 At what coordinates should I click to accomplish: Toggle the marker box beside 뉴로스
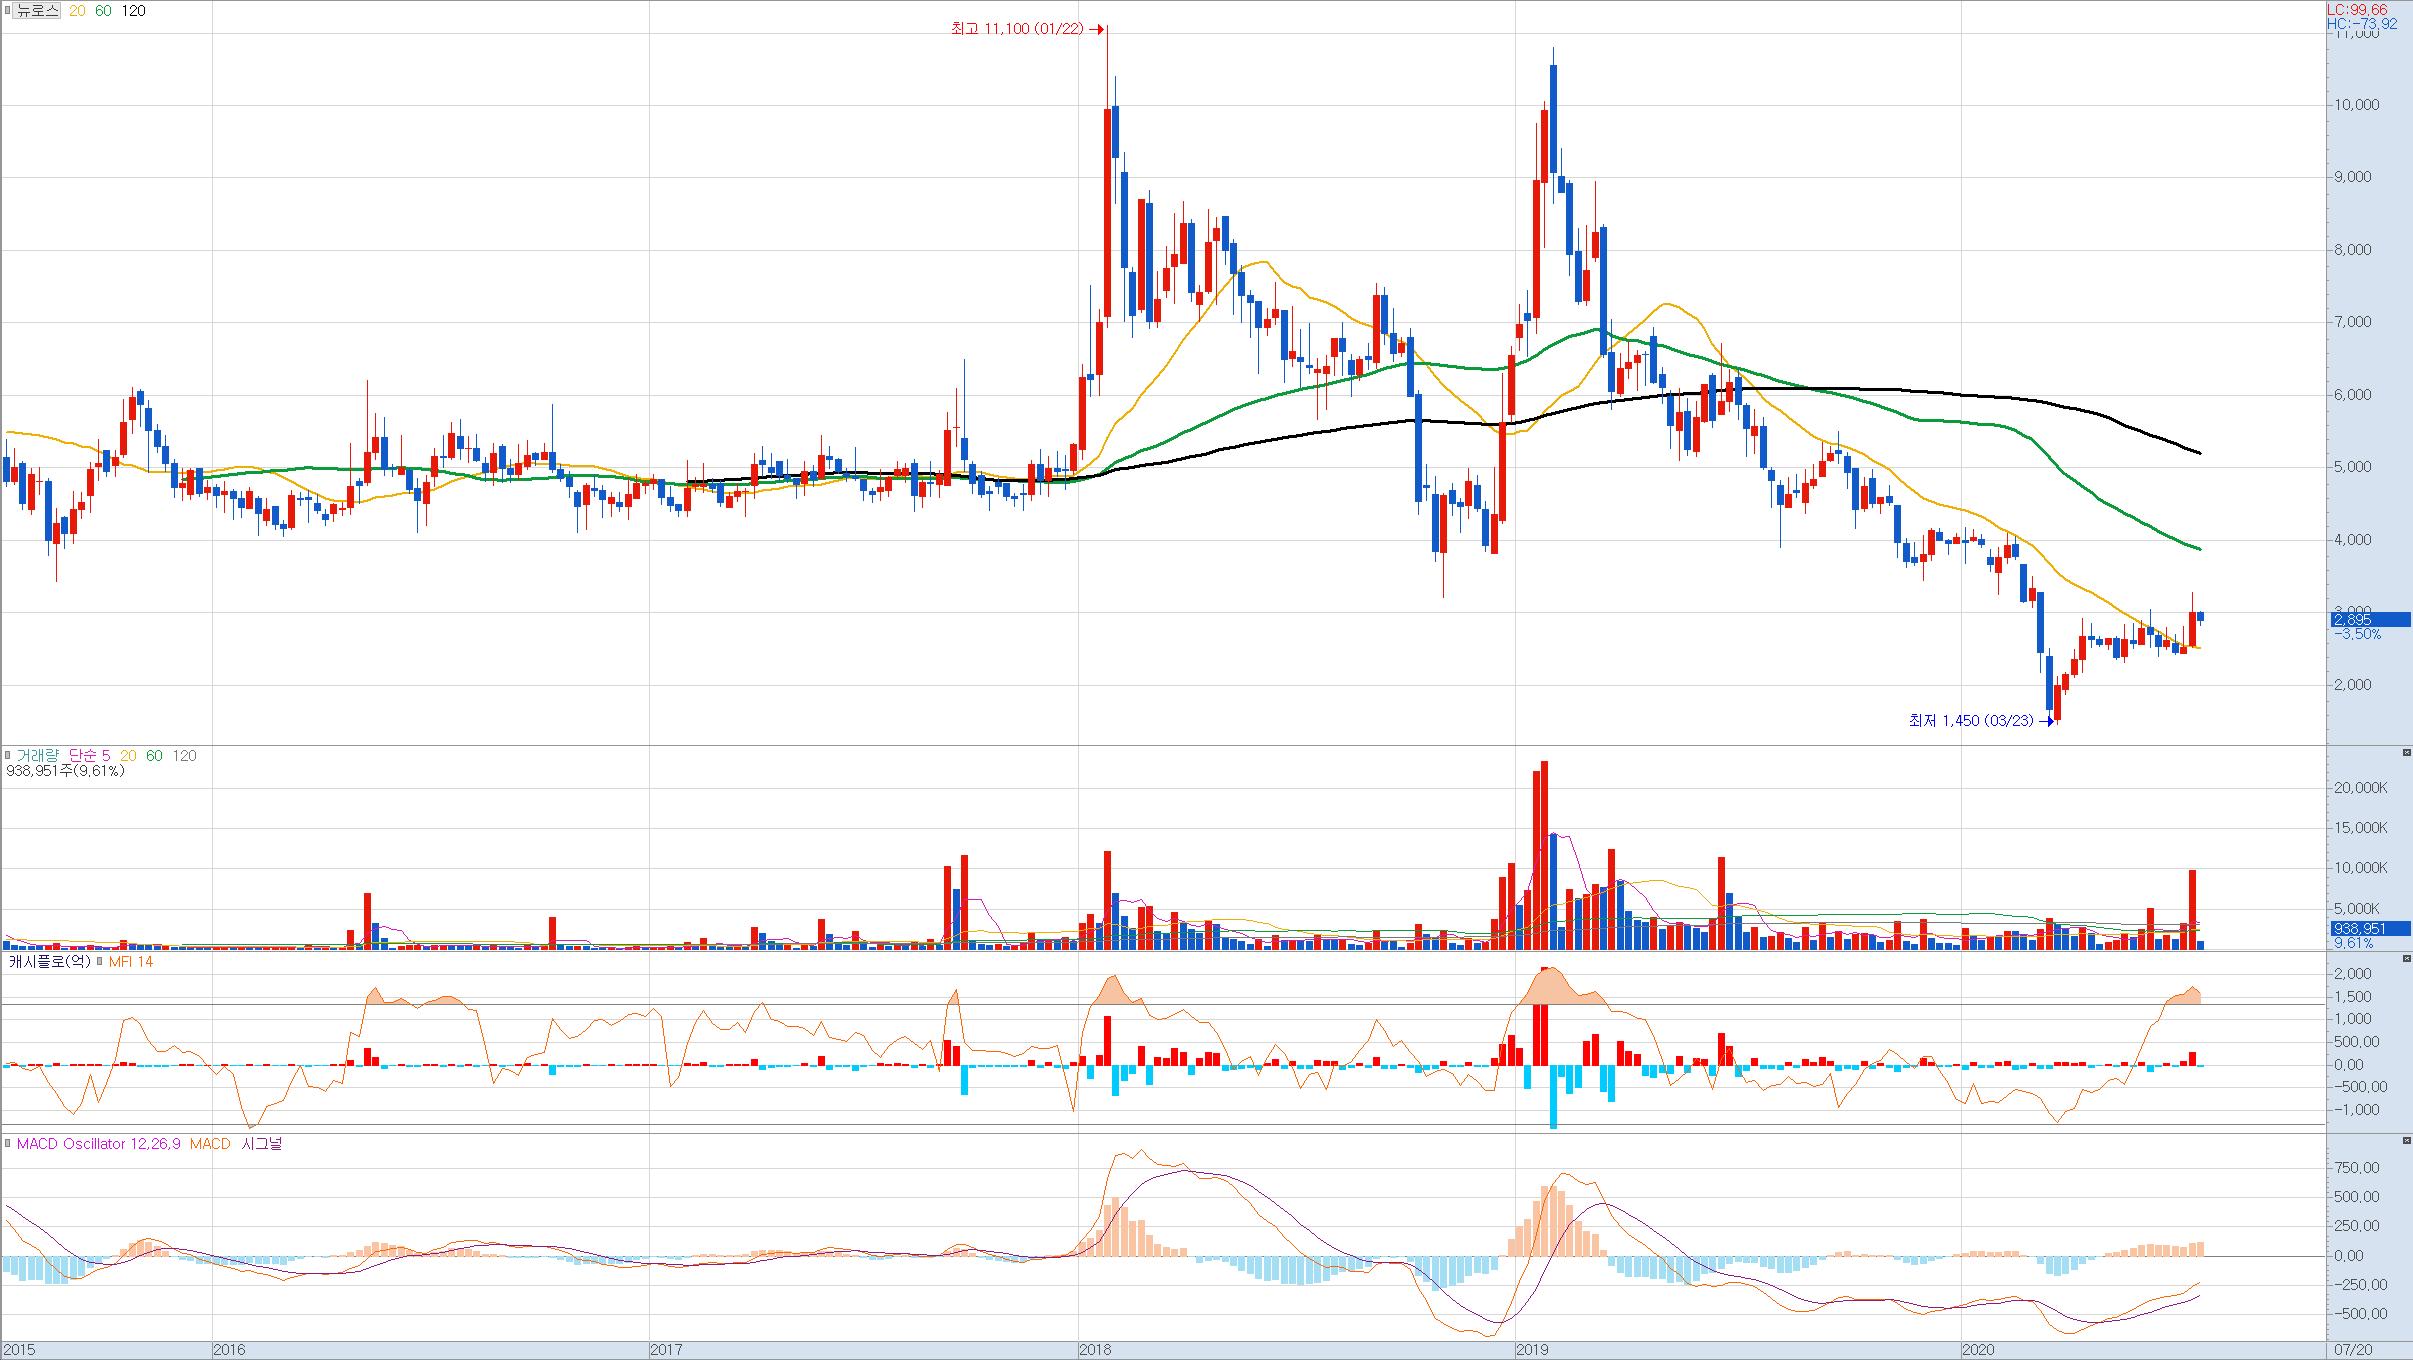click(x=8, y=11)
